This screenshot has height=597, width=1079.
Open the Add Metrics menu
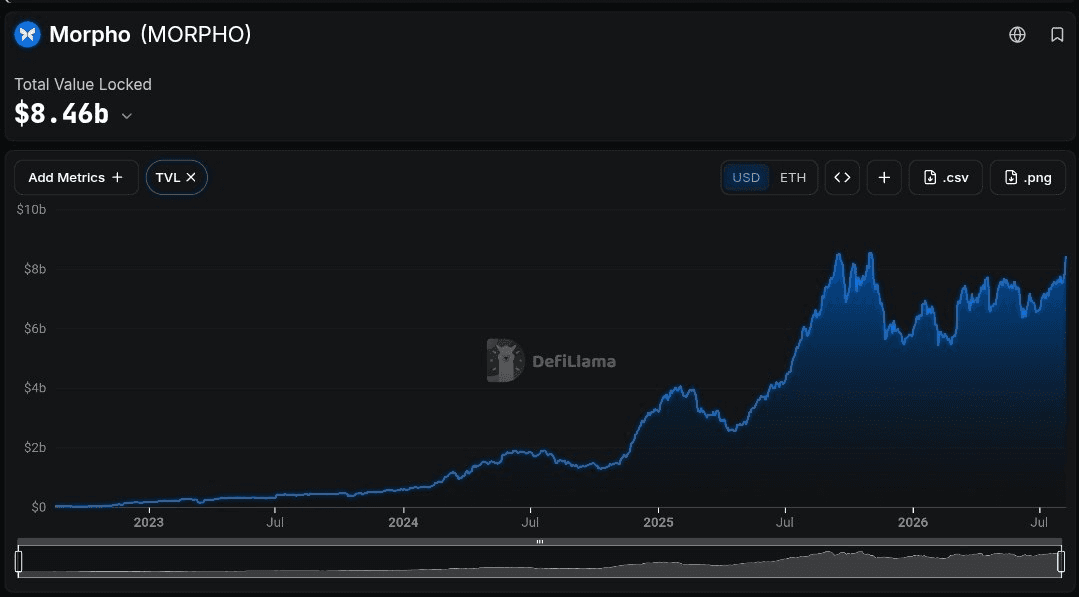76,177
